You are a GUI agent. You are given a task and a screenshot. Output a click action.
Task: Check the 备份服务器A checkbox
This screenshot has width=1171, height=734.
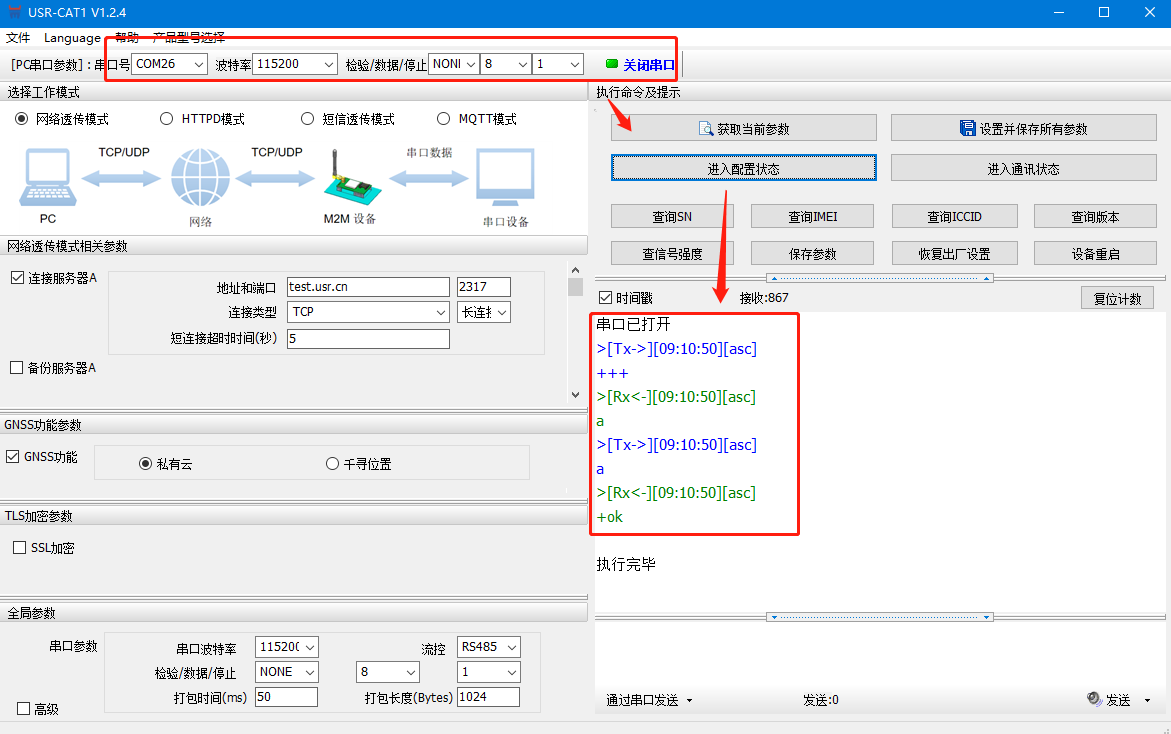tap(16, 368)
